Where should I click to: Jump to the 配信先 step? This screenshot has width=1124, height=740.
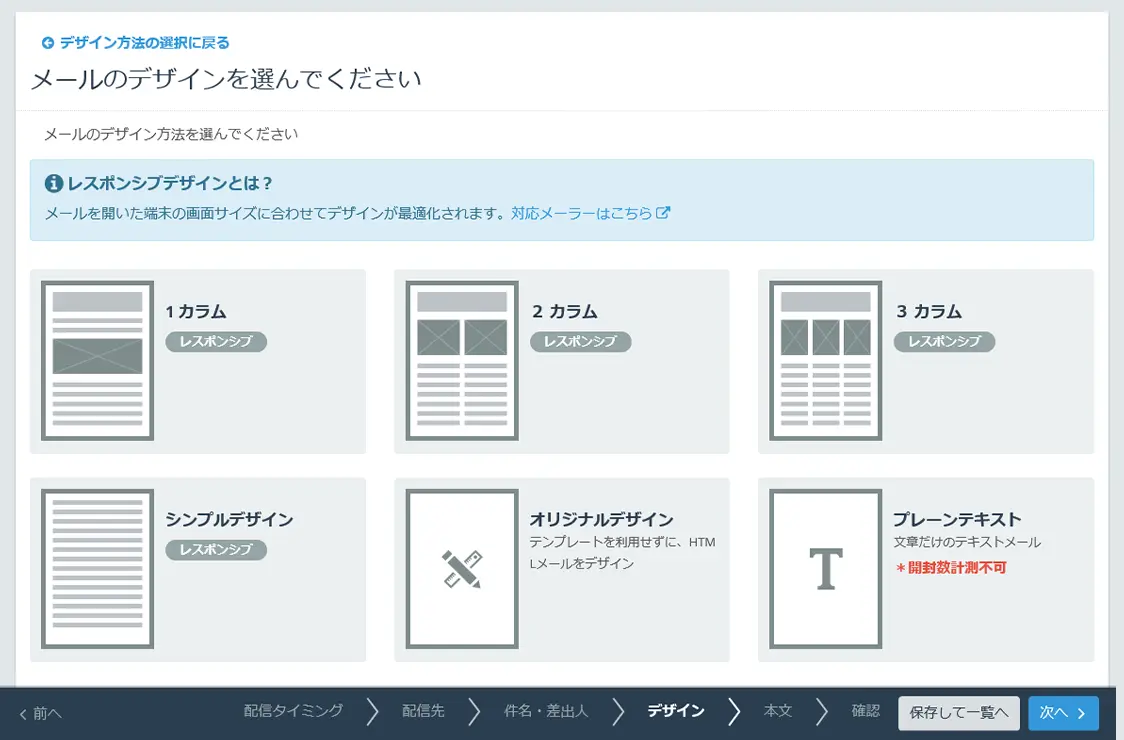pos(423,711)
